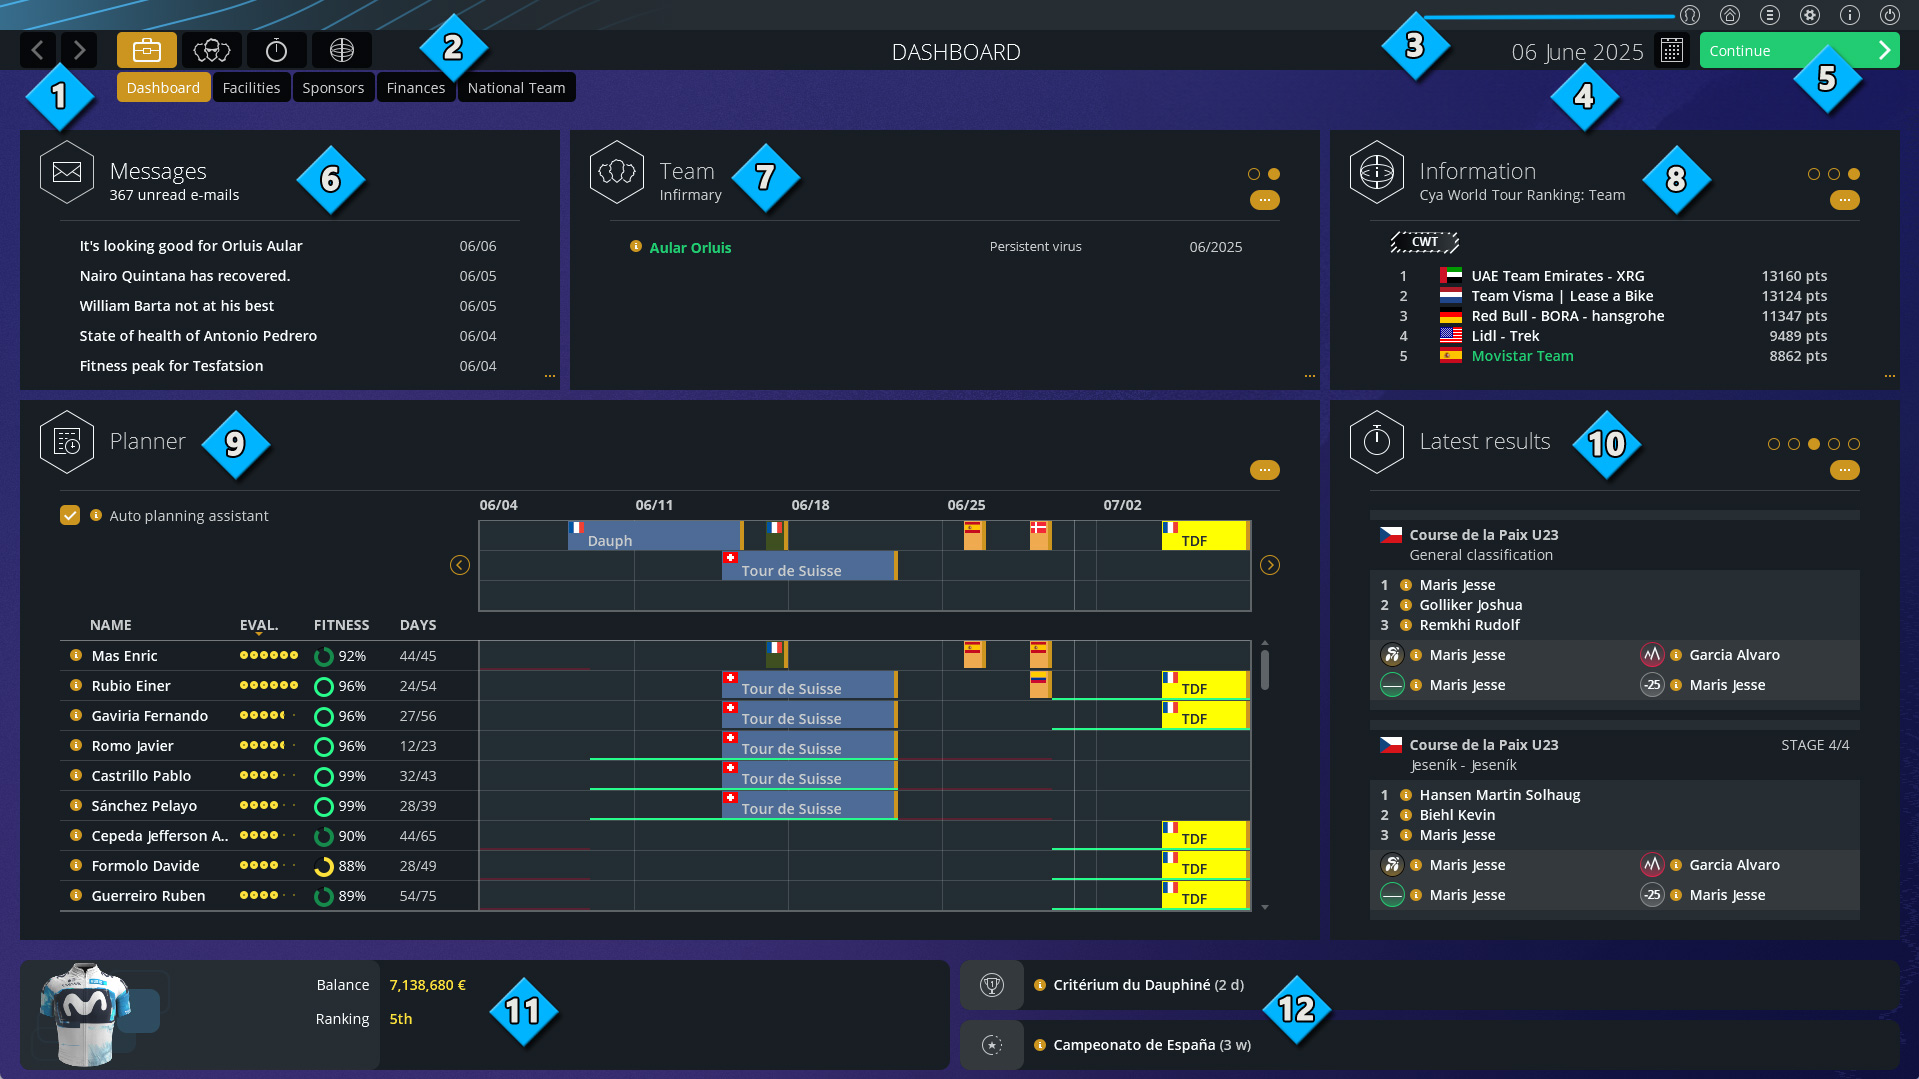Open the list menu icon in top bar

point(1770,15)
